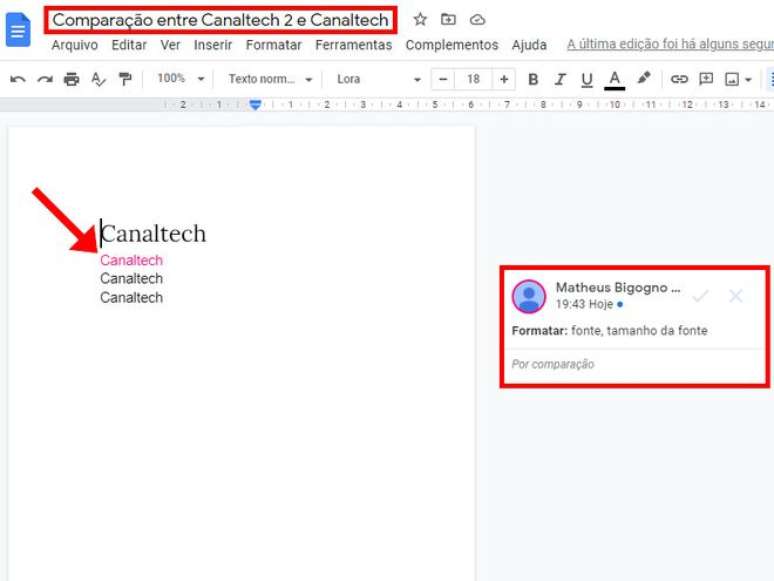The width and height of the screenshot is (774, 581).
Task: Move document to a folder icon
Action: coord(448,19)
